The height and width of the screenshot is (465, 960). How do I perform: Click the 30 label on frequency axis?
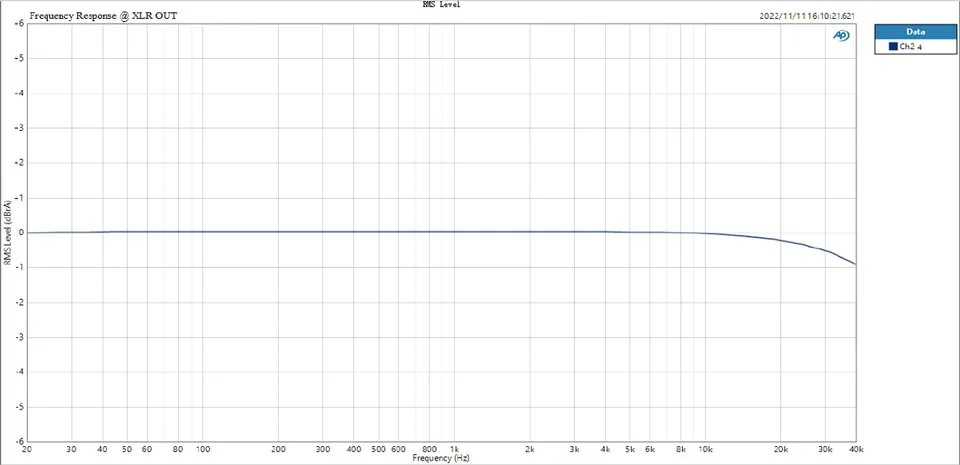click(x=72, y=449)
